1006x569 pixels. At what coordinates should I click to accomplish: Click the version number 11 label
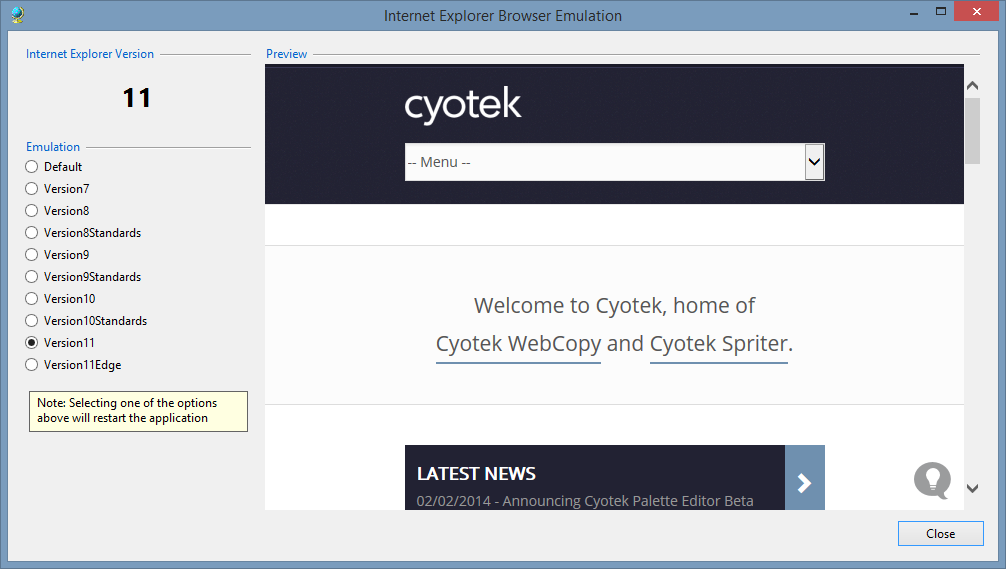point(137,98)
